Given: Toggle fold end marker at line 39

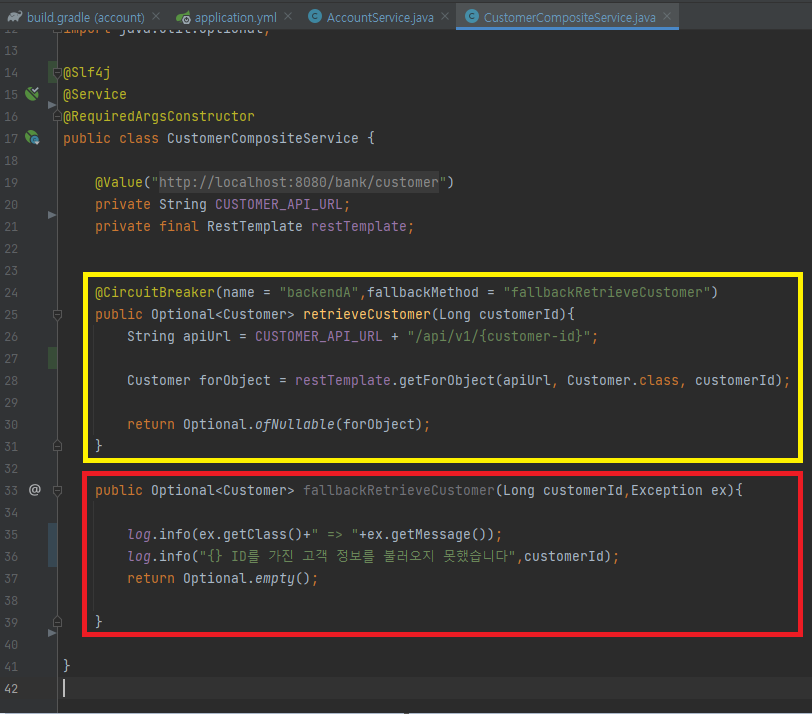Looking at the screenshot, I should (57, 622).
